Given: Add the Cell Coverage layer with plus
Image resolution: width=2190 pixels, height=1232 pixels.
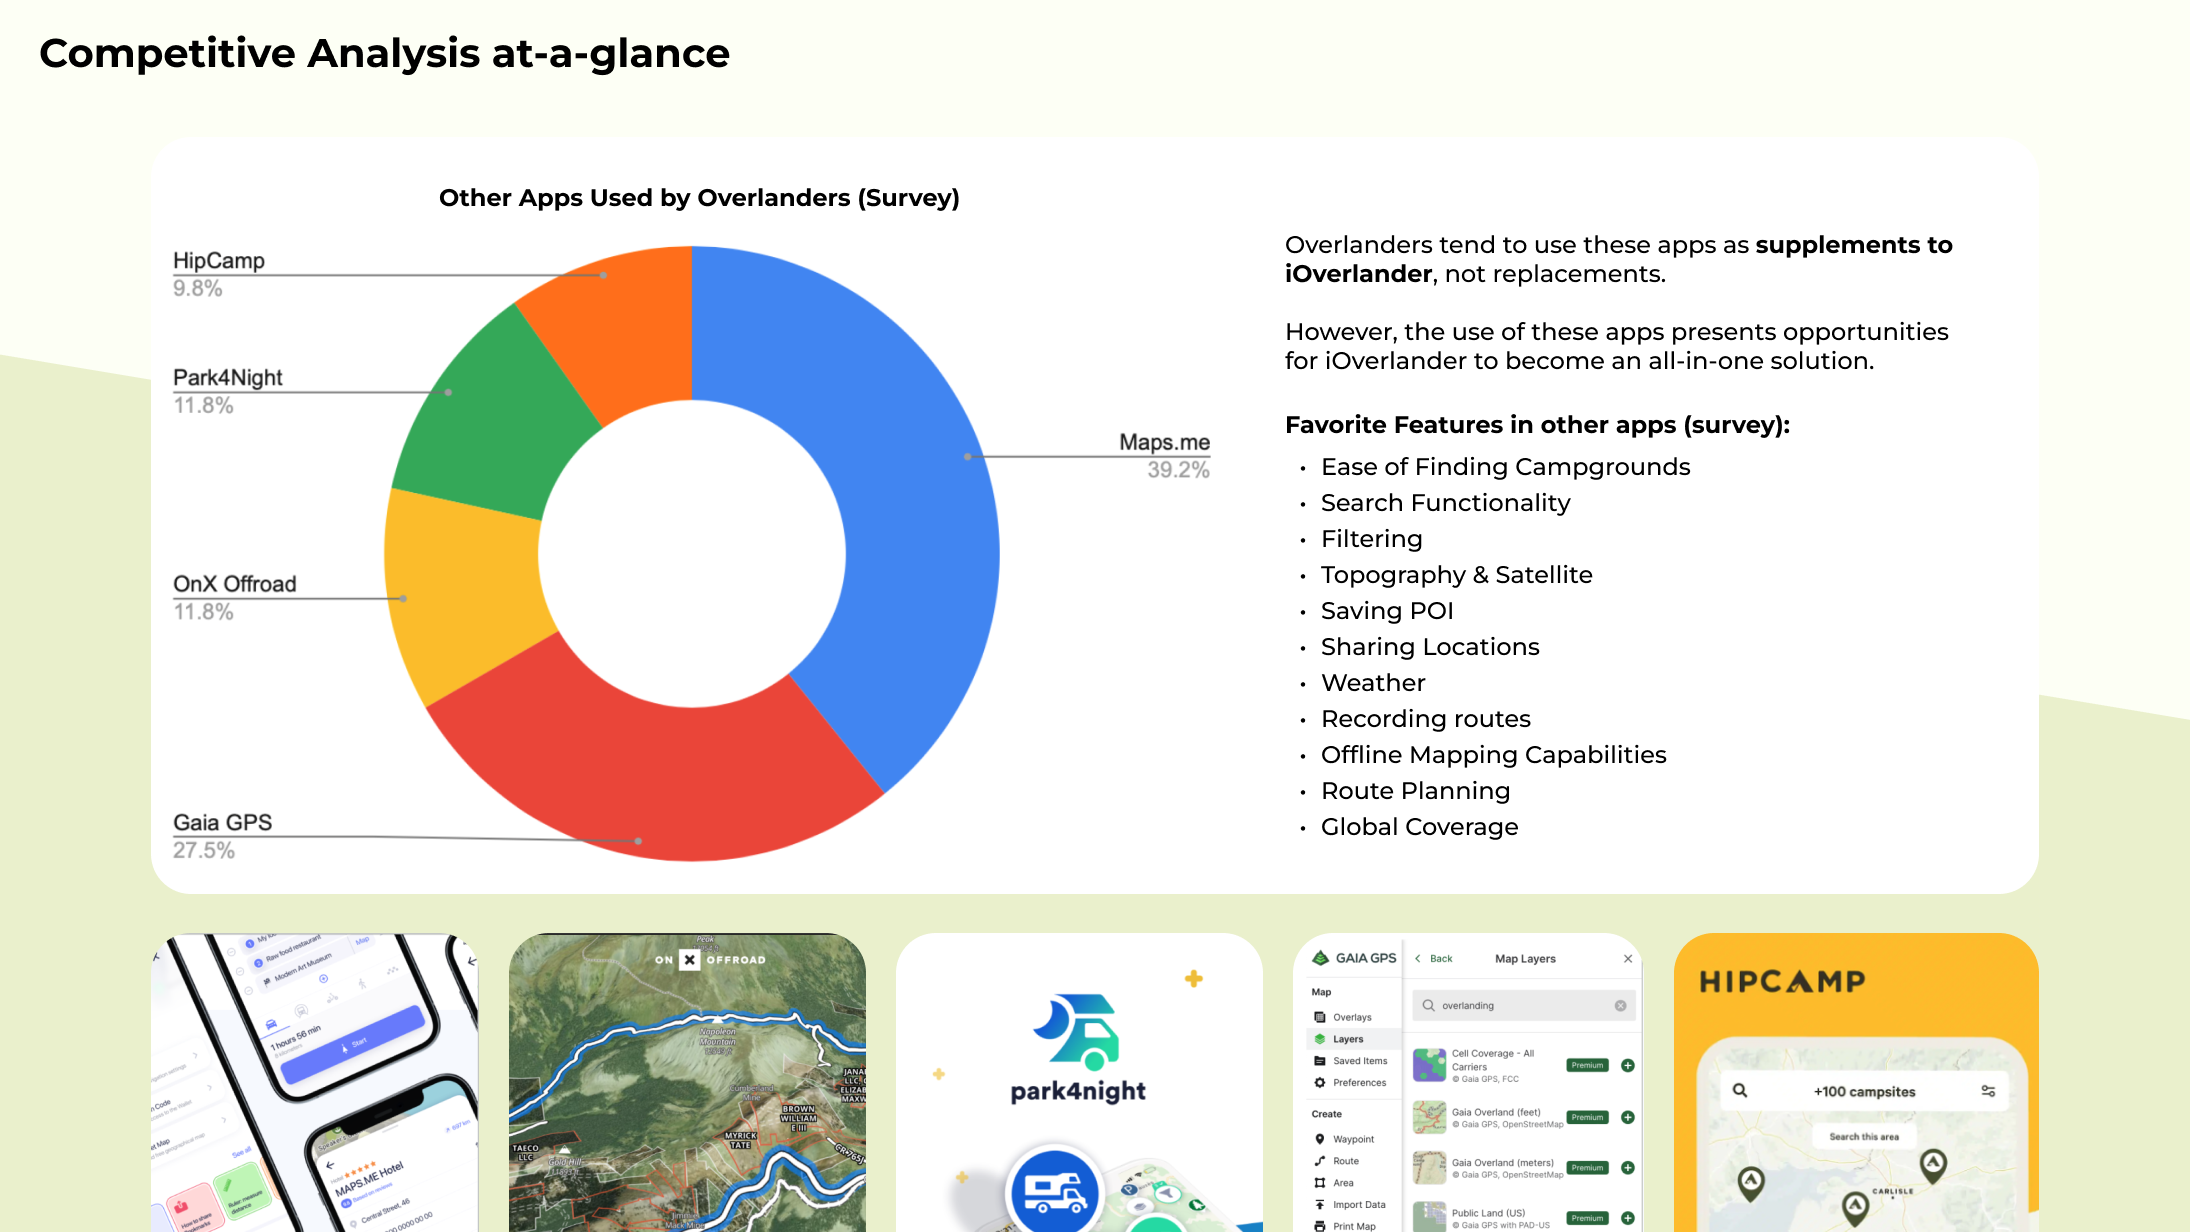Looking at the screenshot, I should point(1628,1066).
